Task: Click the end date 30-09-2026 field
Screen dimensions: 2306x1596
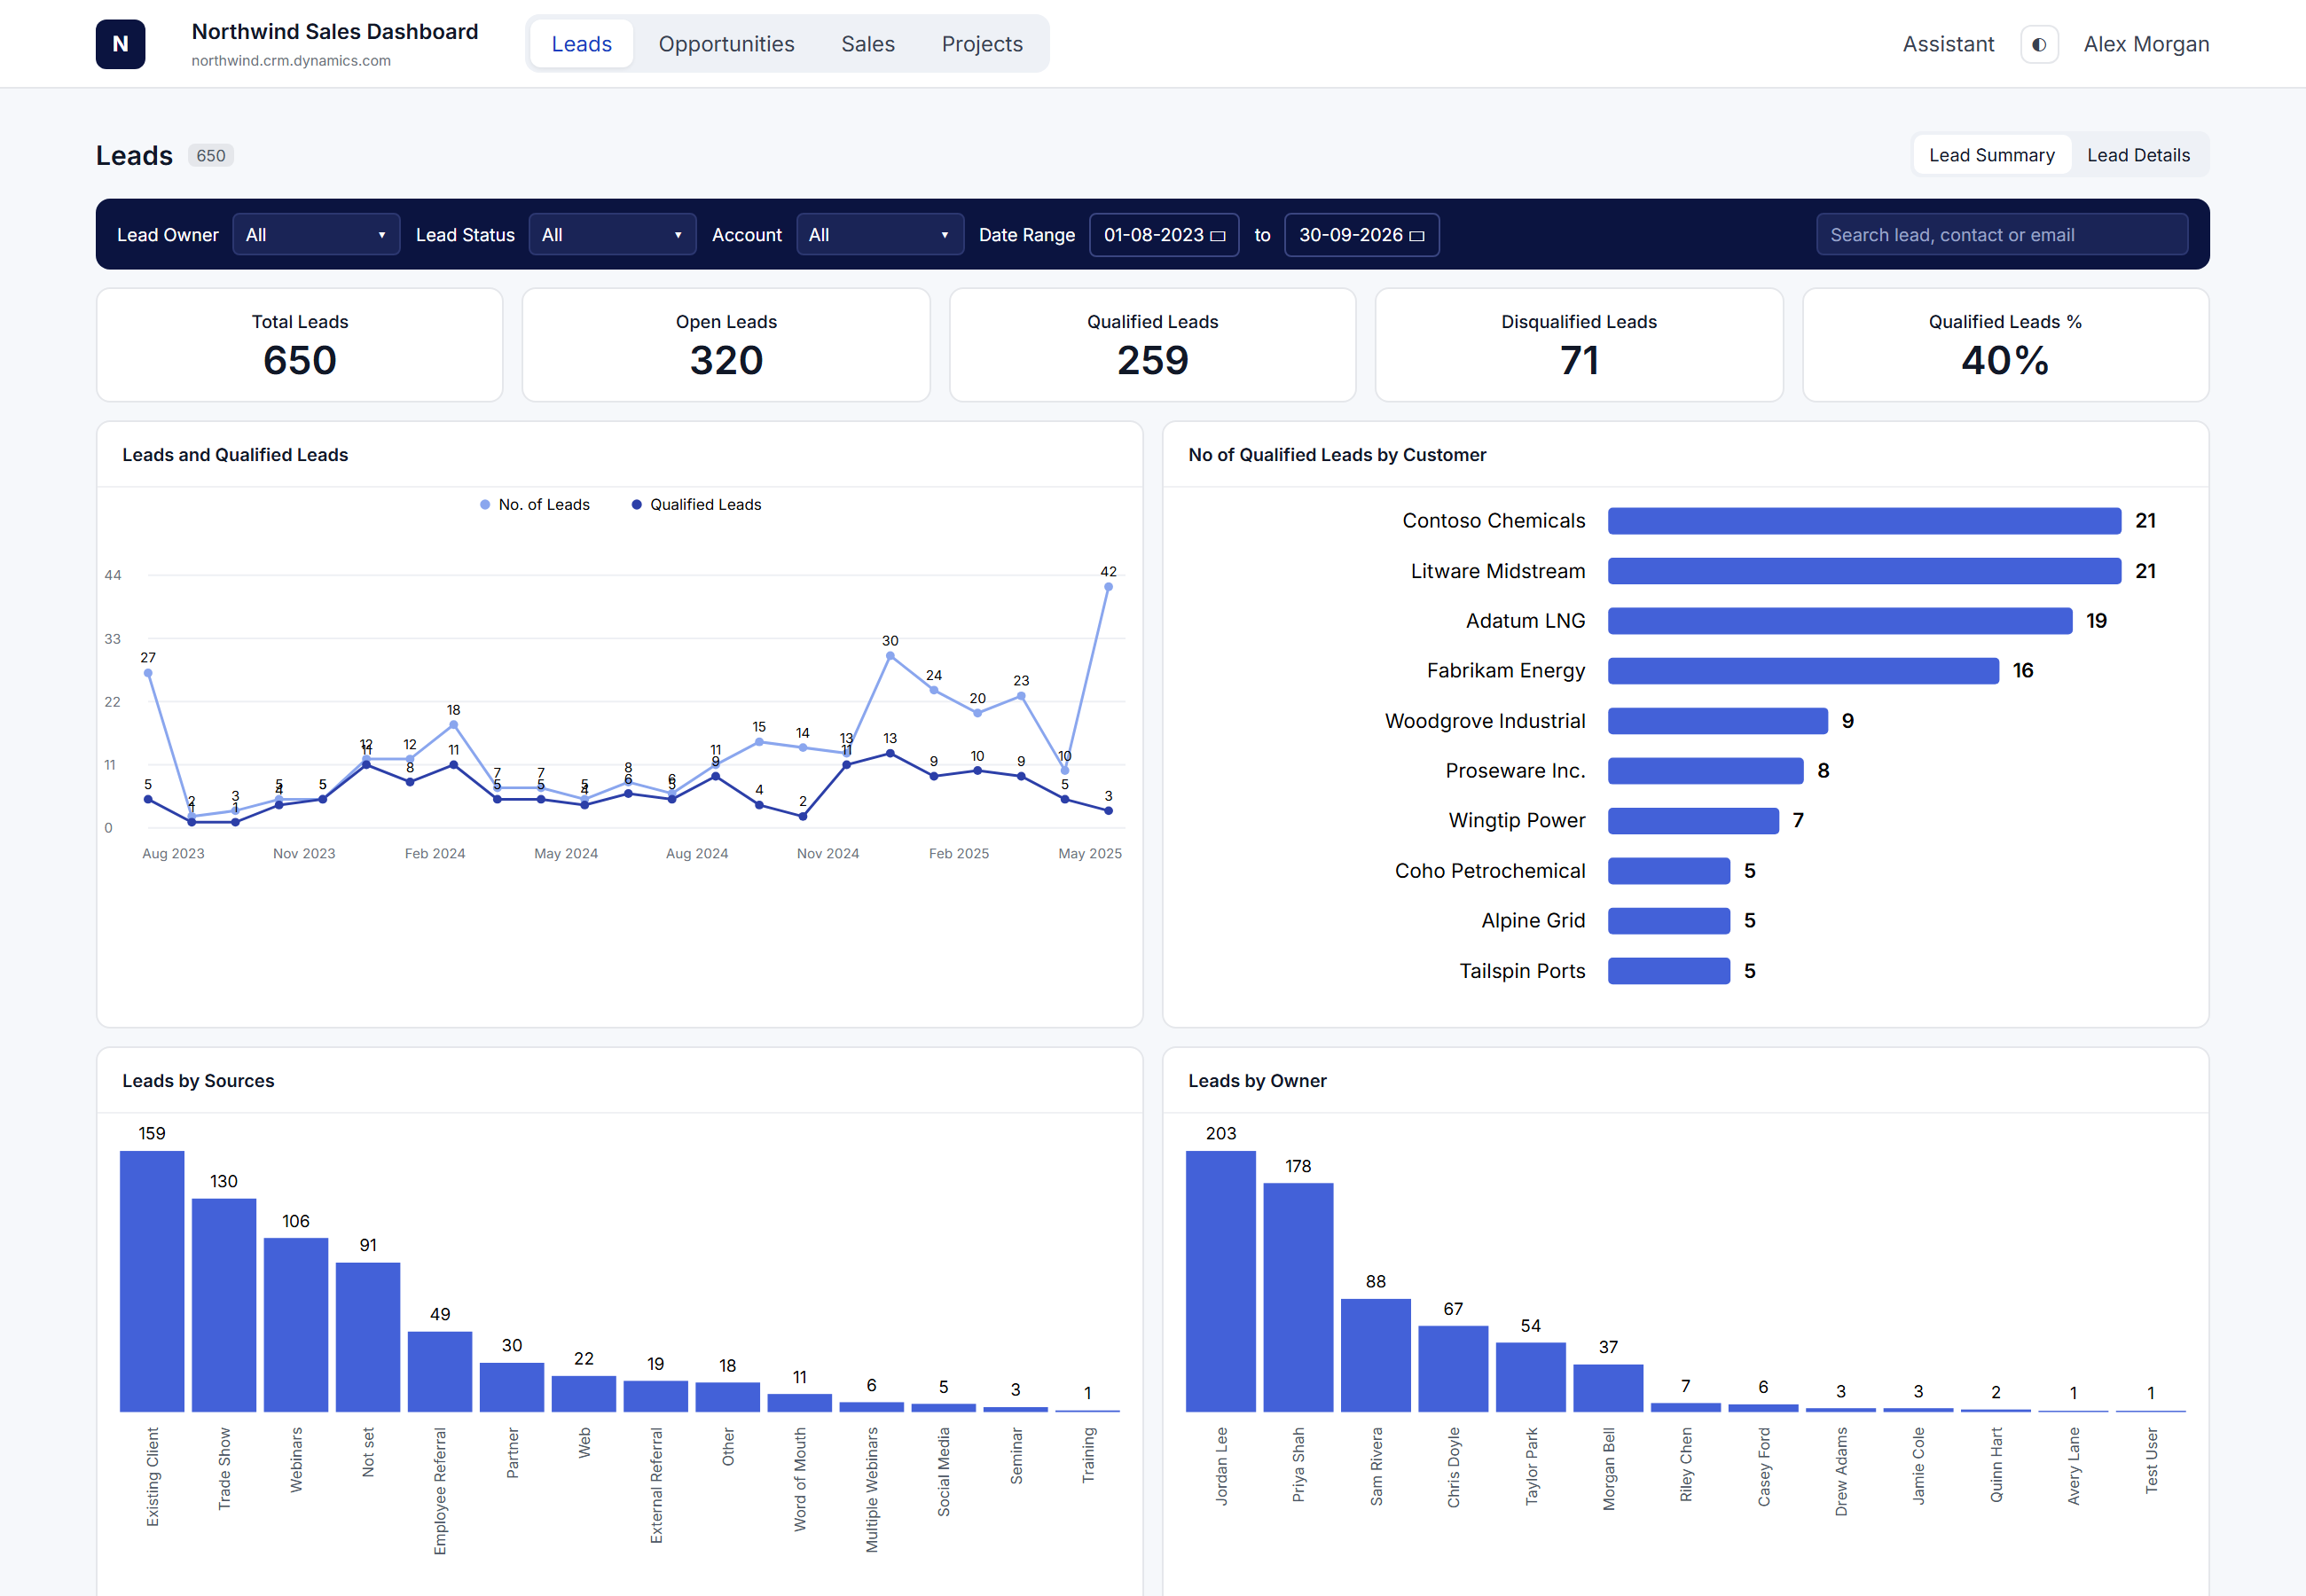Action: 1362,235
